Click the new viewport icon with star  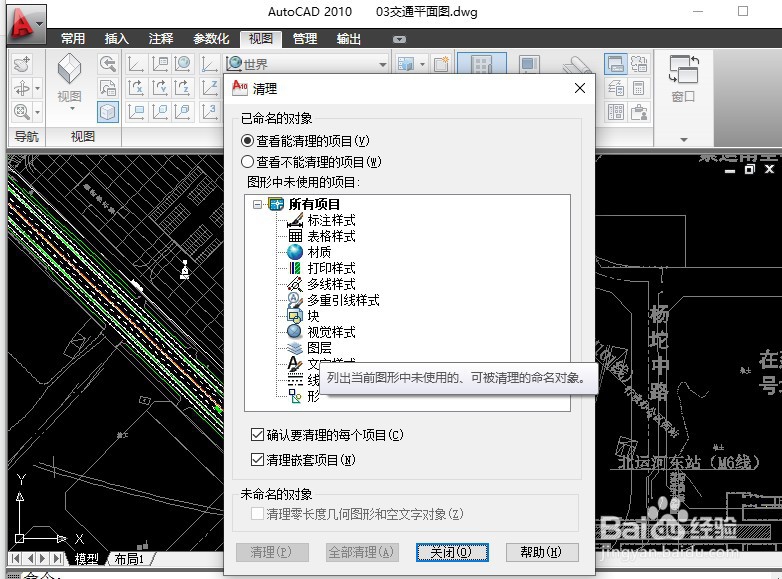tap(441, 64)
